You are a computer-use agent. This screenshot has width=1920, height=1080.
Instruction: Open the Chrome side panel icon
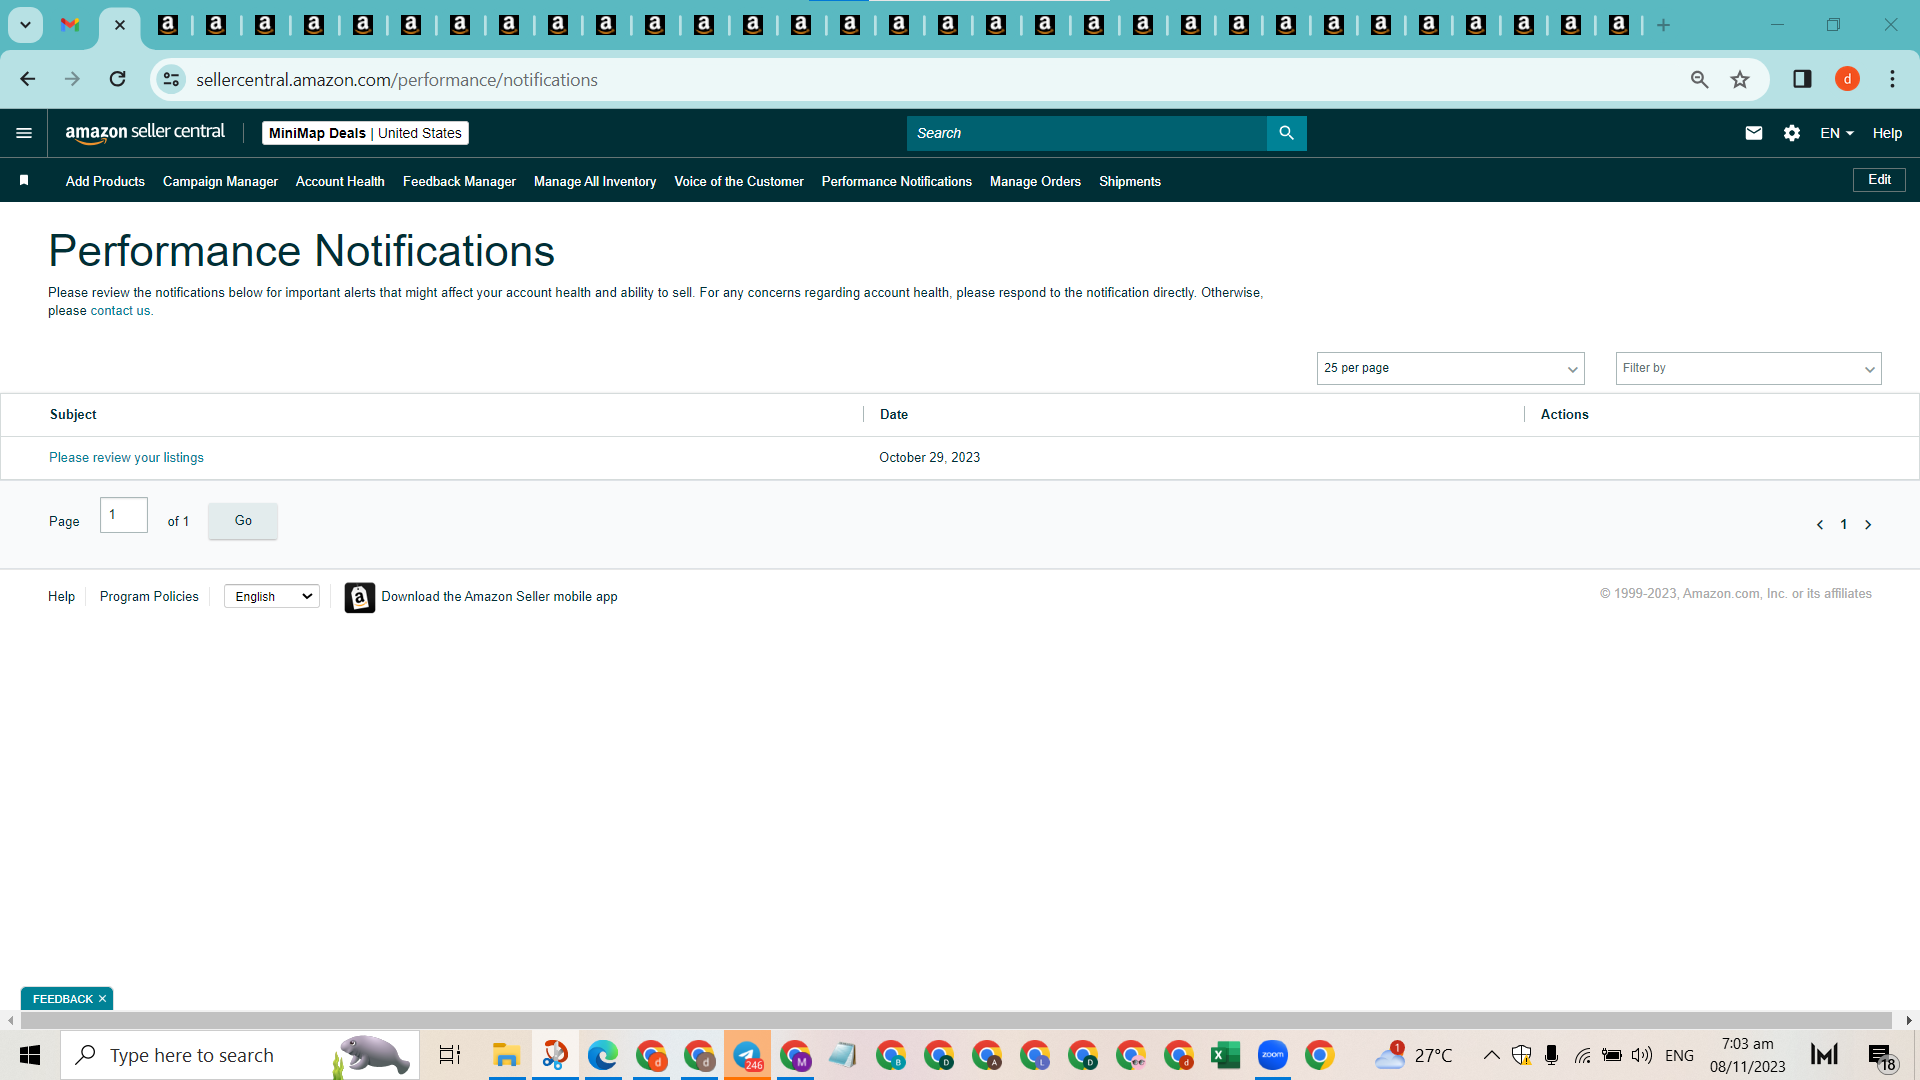1802,79
